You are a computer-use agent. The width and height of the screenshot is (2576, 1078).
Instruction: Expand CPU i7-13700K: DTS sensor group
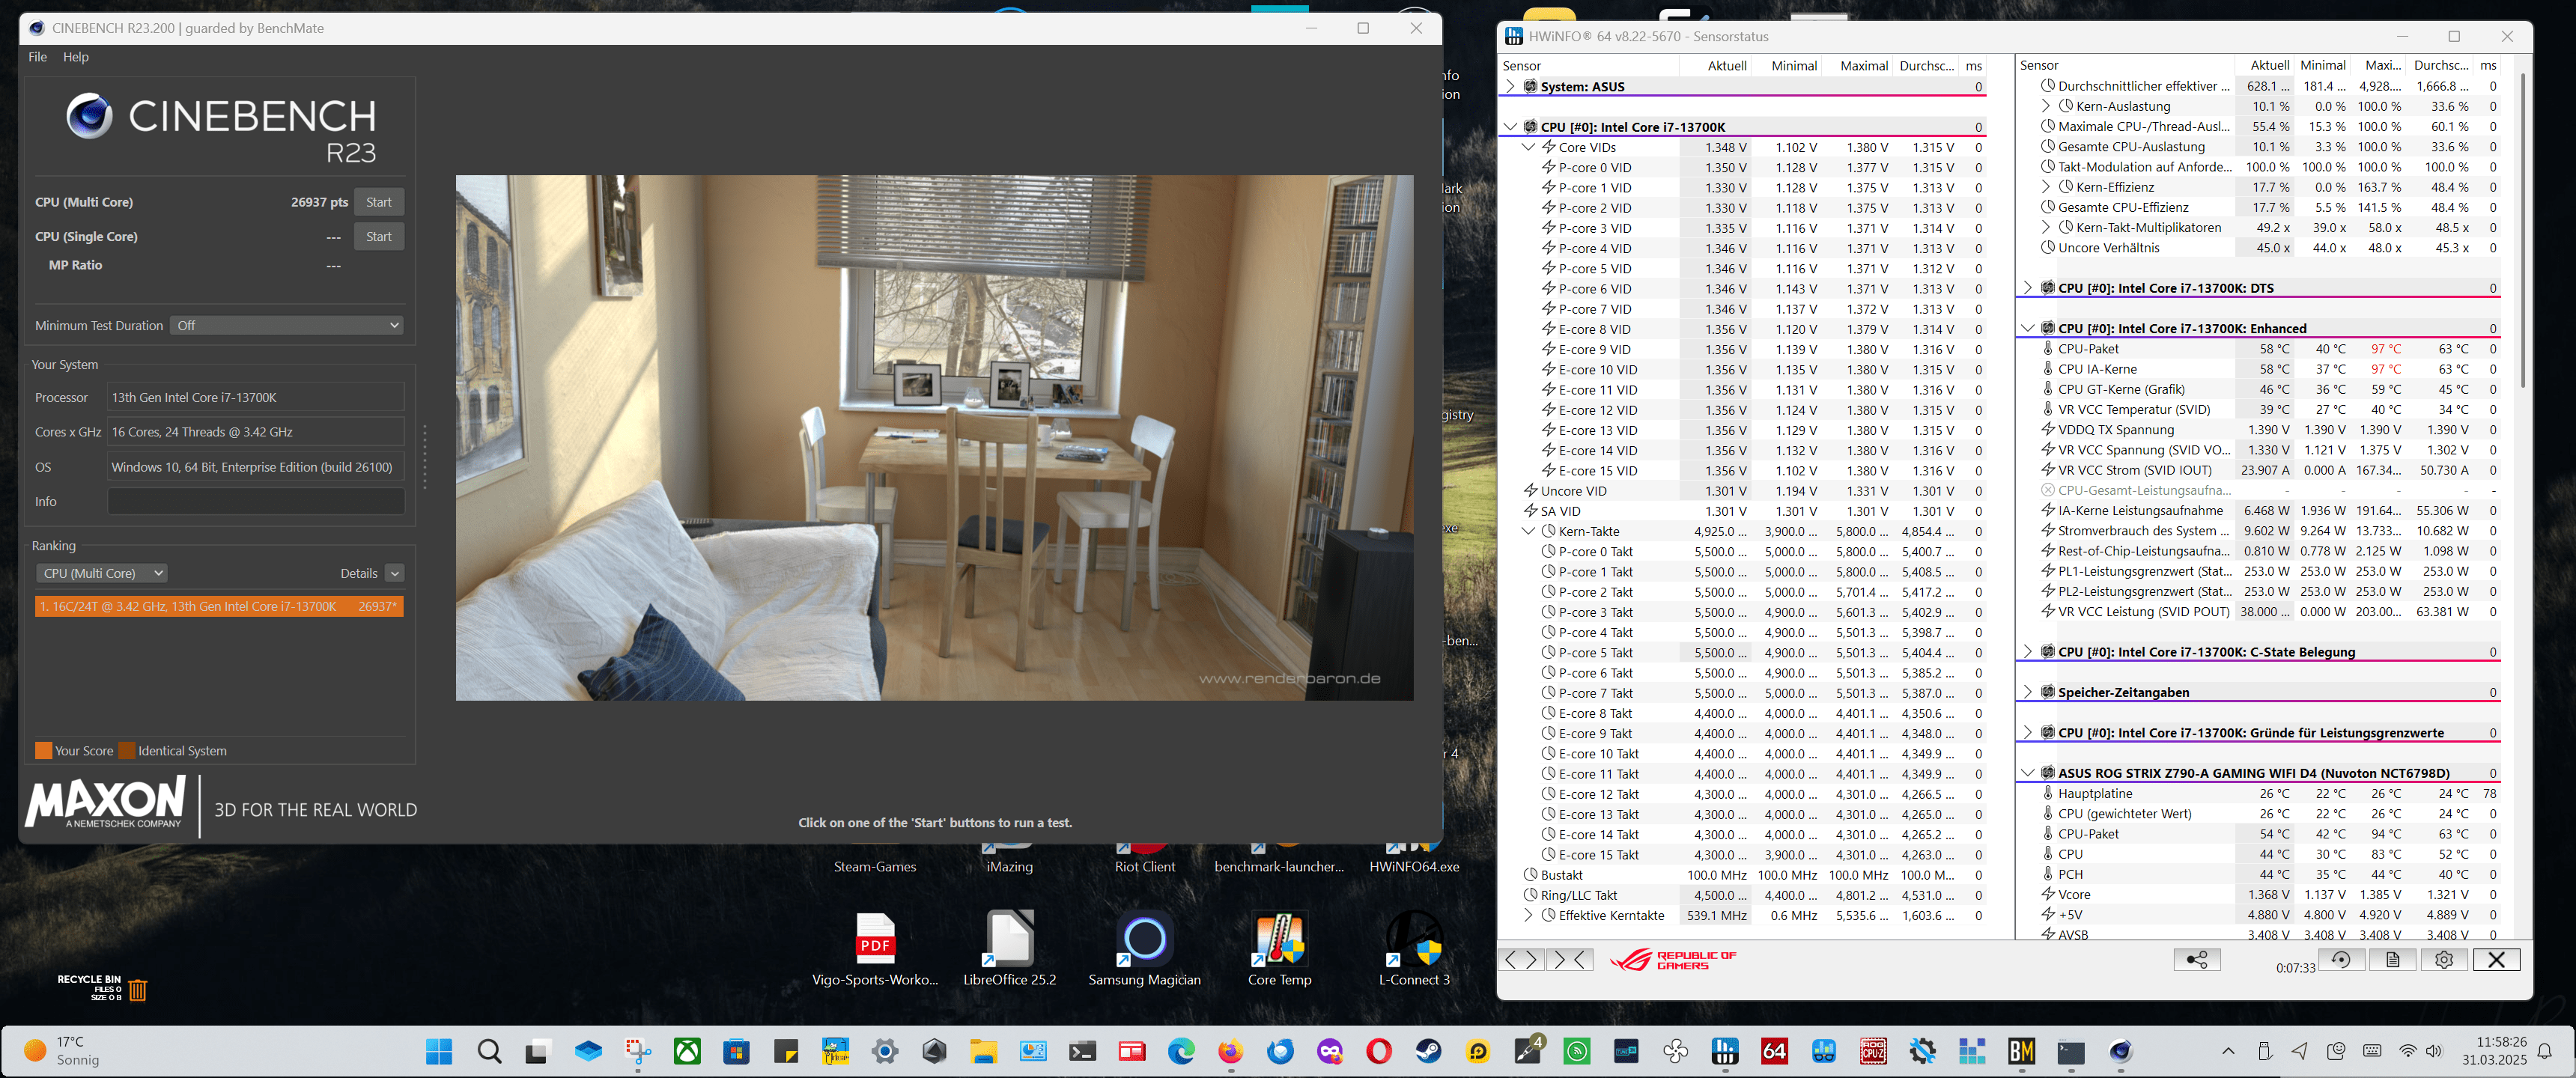(x=2027, y=288)
